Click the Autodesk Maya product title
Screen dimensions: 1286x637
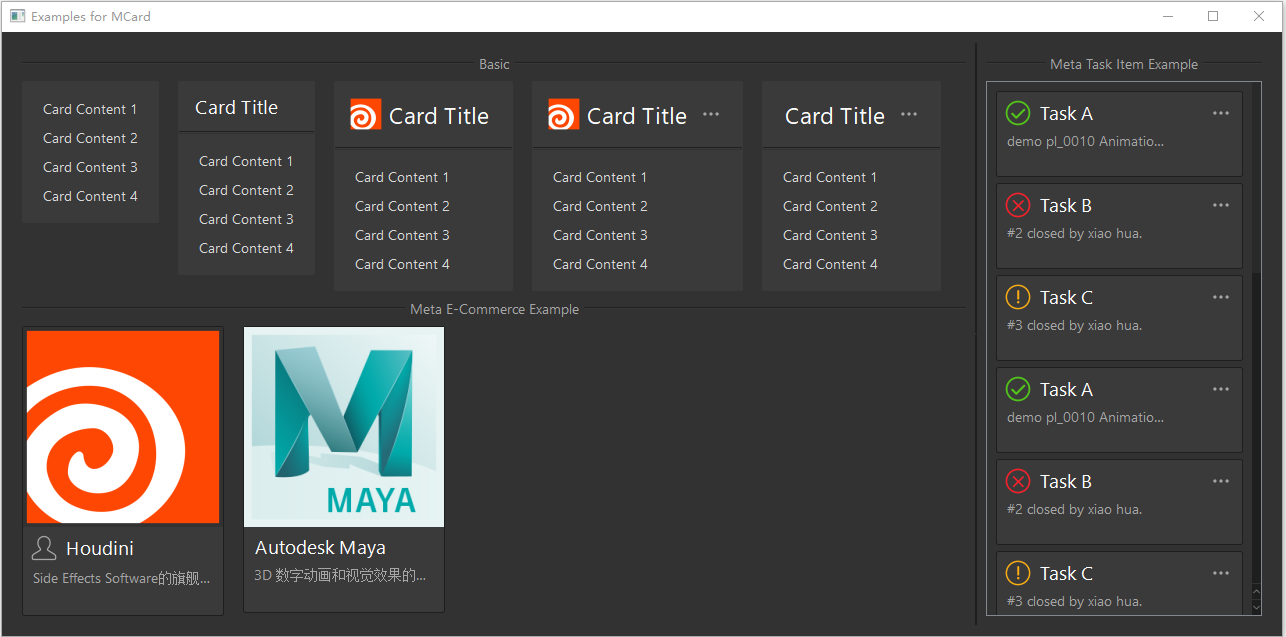(320, 548)
